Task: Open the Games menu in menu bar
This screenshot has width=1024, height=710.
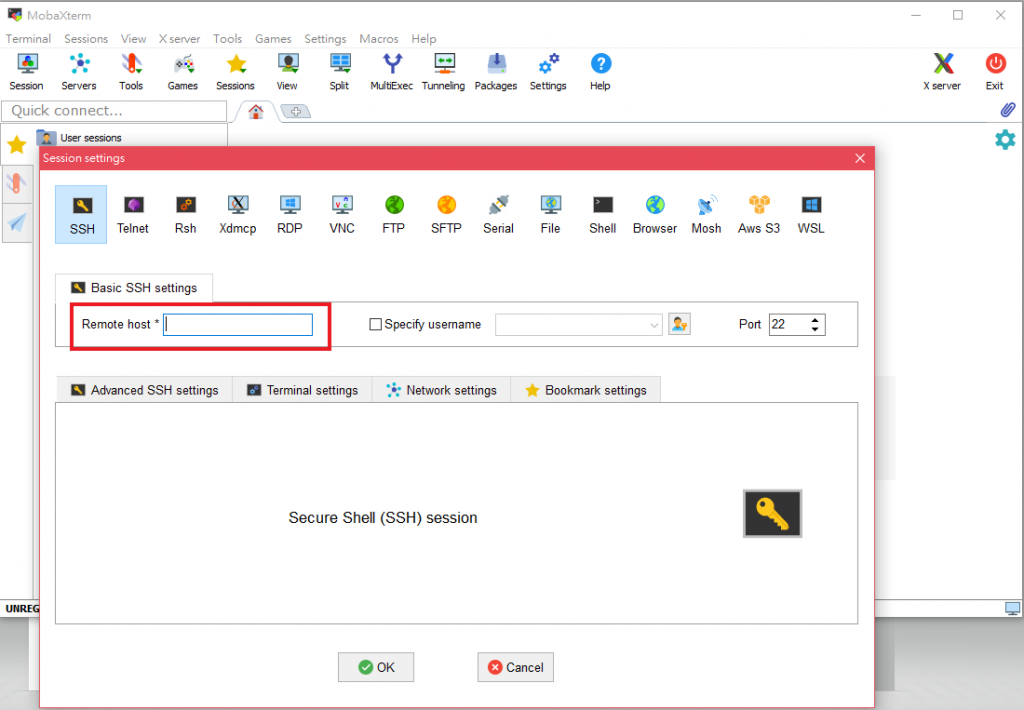Action: tap(273, 39)
